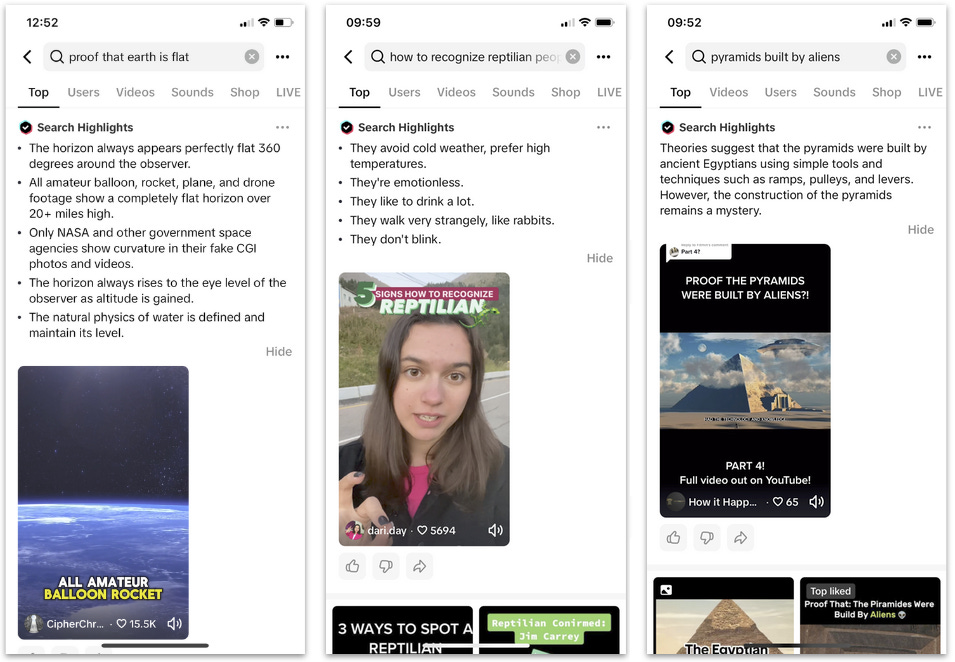Switch to Videos tab on the flat earth screen
Screen dimensions: 955x662
coord(135,92)
